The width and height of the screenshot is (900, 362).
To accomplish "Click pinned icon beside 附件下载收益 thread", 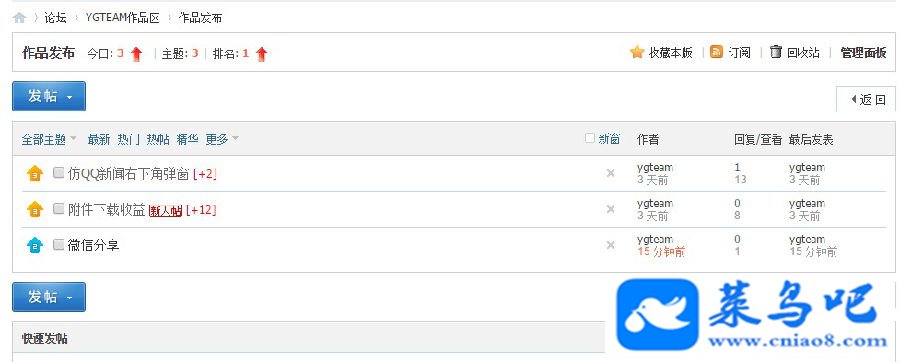I will pyautogui.click(x=35, y=209).
